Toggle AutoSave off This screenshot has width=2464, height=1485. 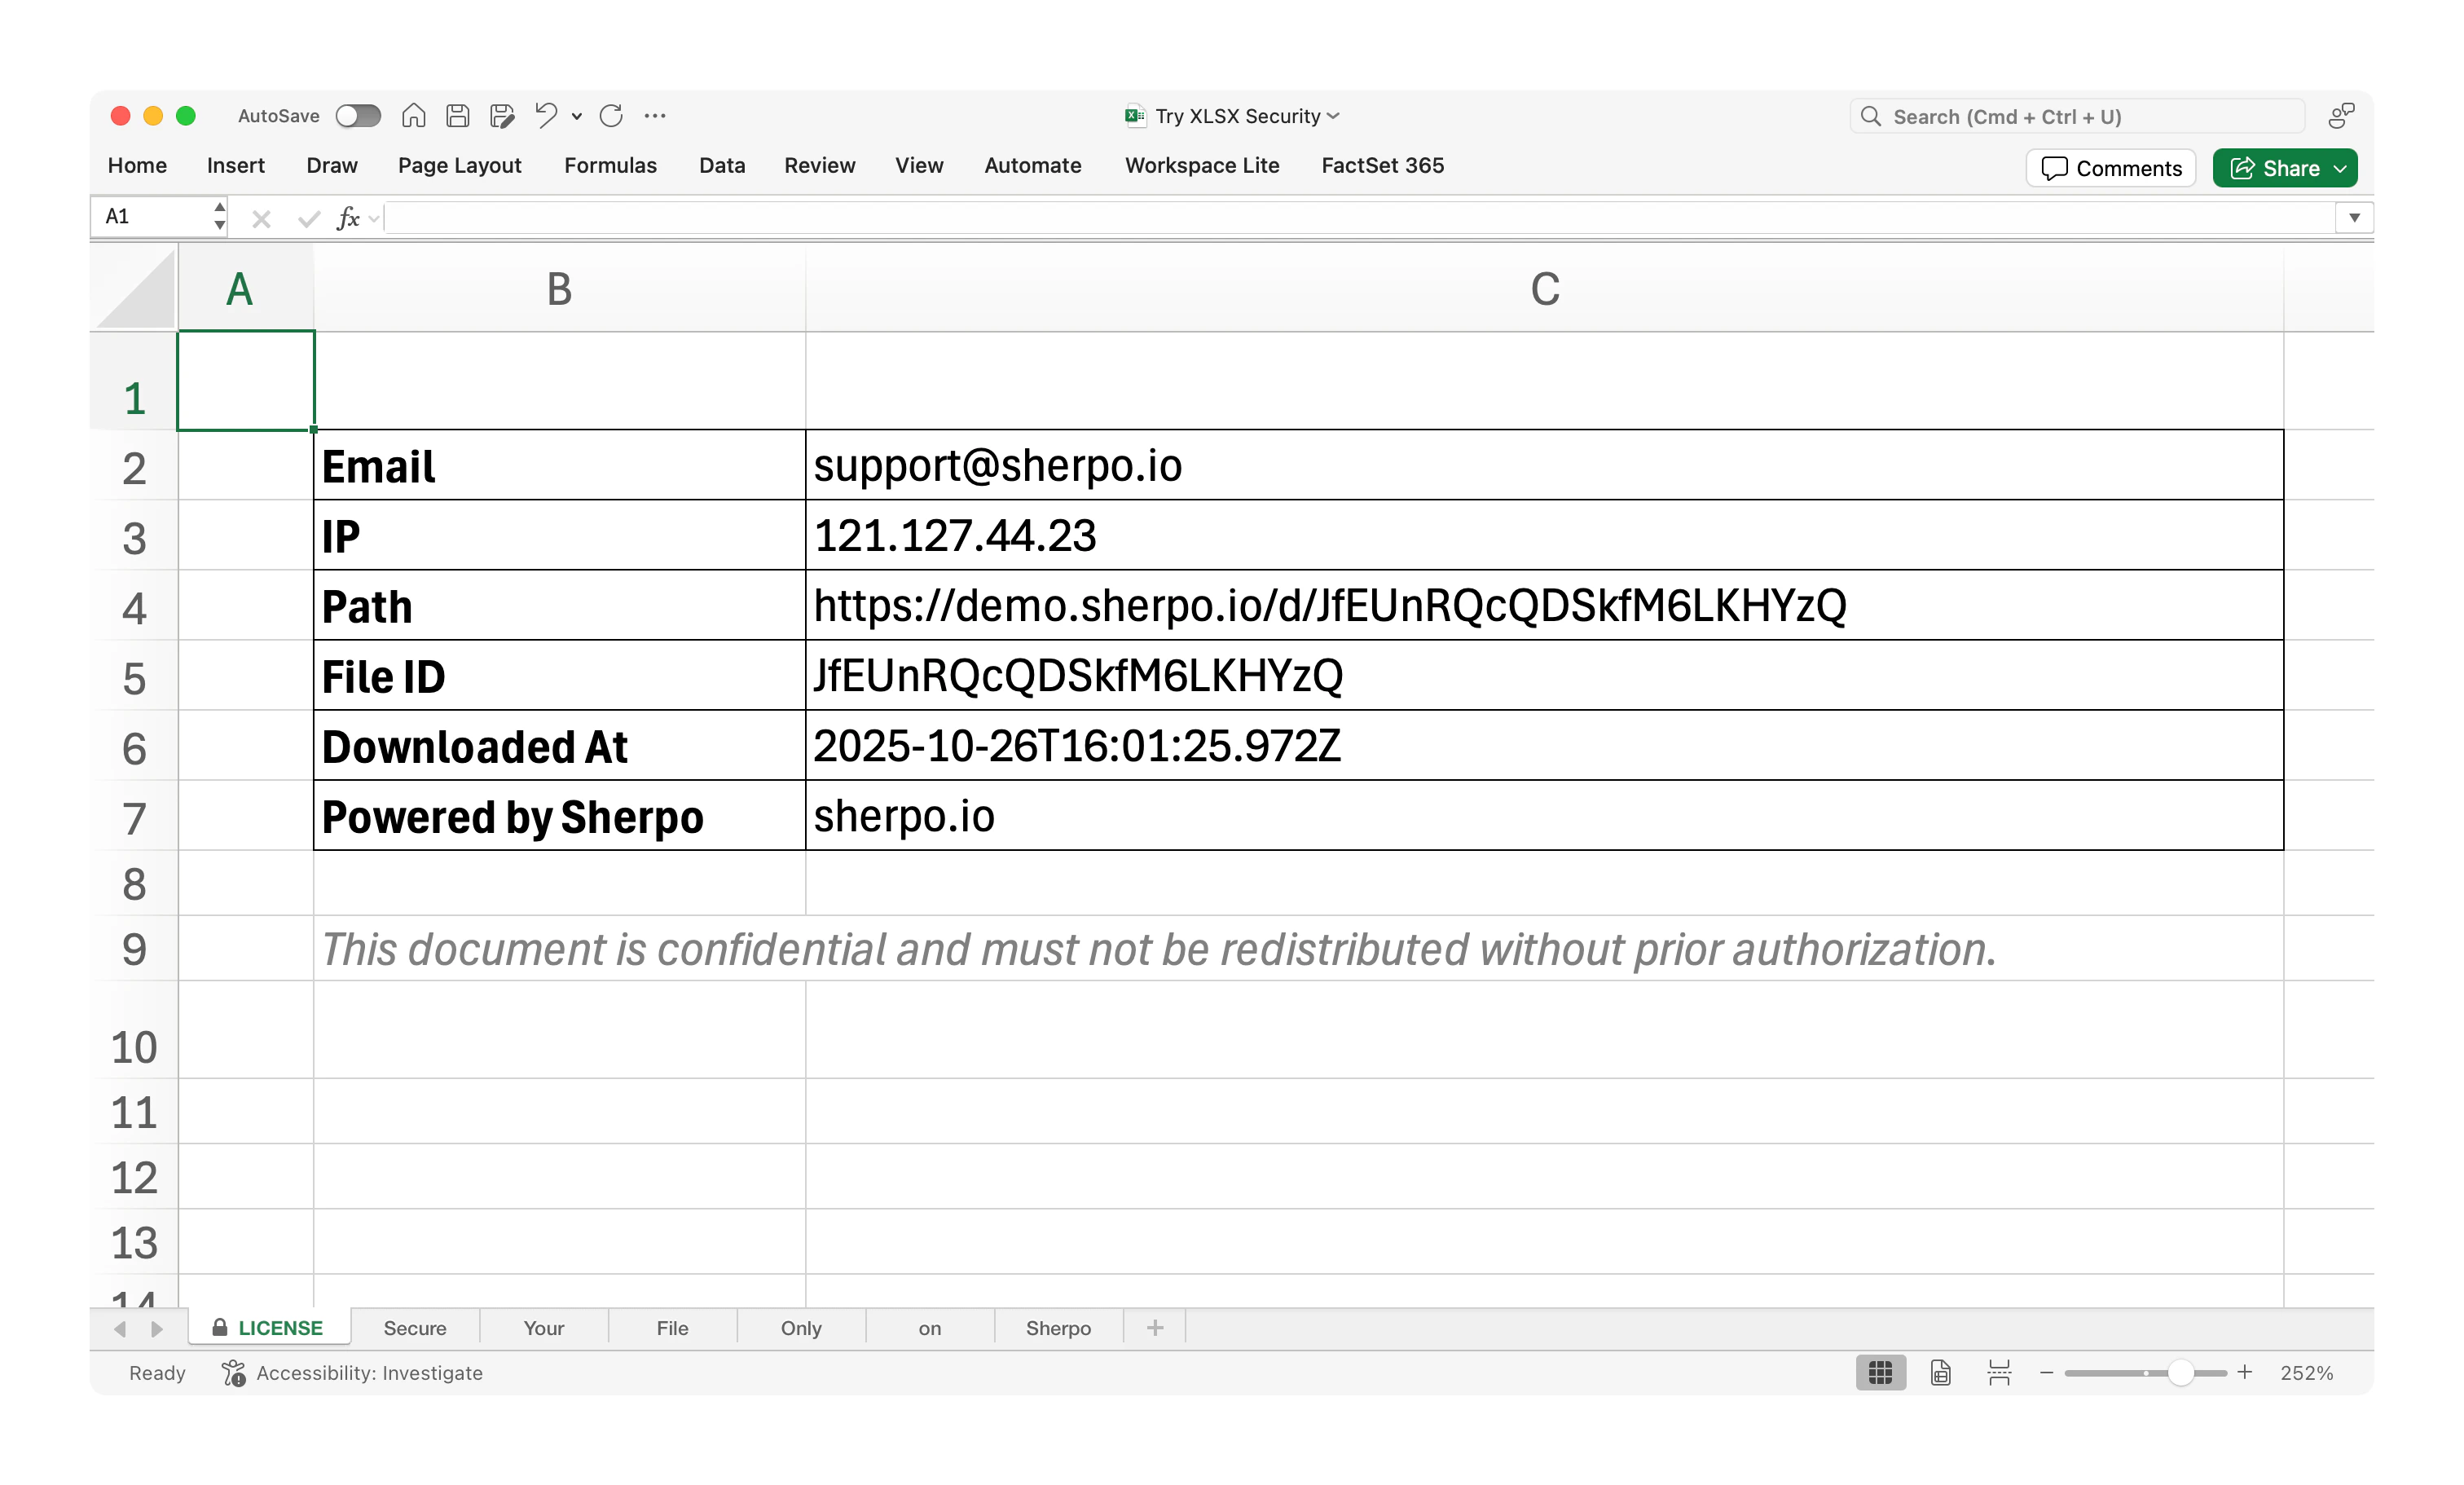click(358, 116)
